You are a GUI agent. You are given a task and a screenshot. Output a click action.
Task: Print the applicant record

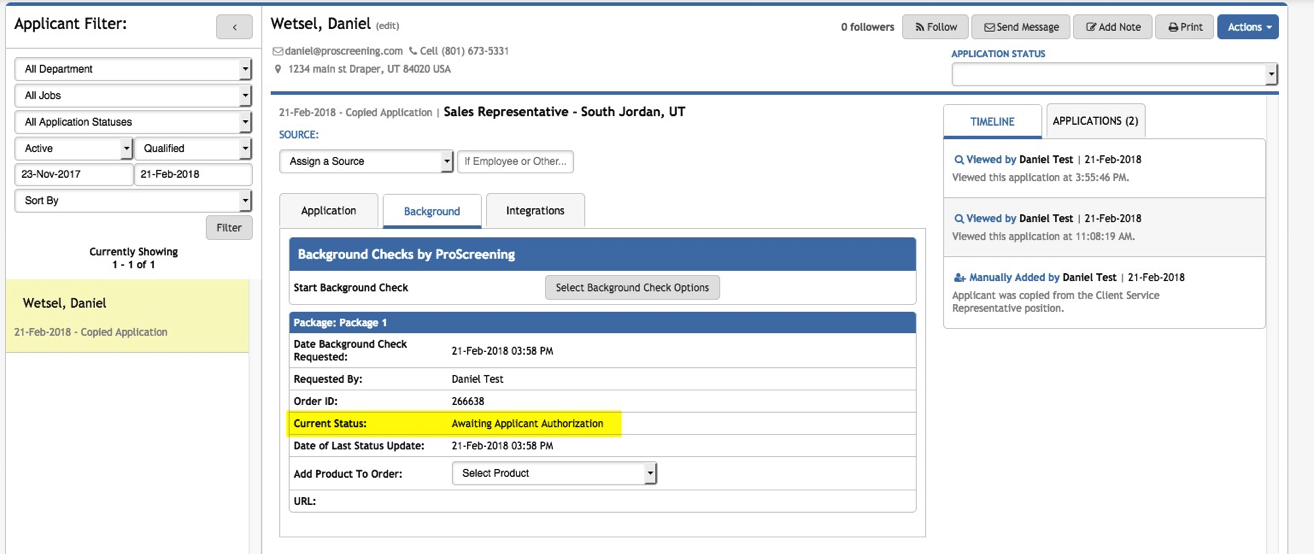pos(1185,27)
